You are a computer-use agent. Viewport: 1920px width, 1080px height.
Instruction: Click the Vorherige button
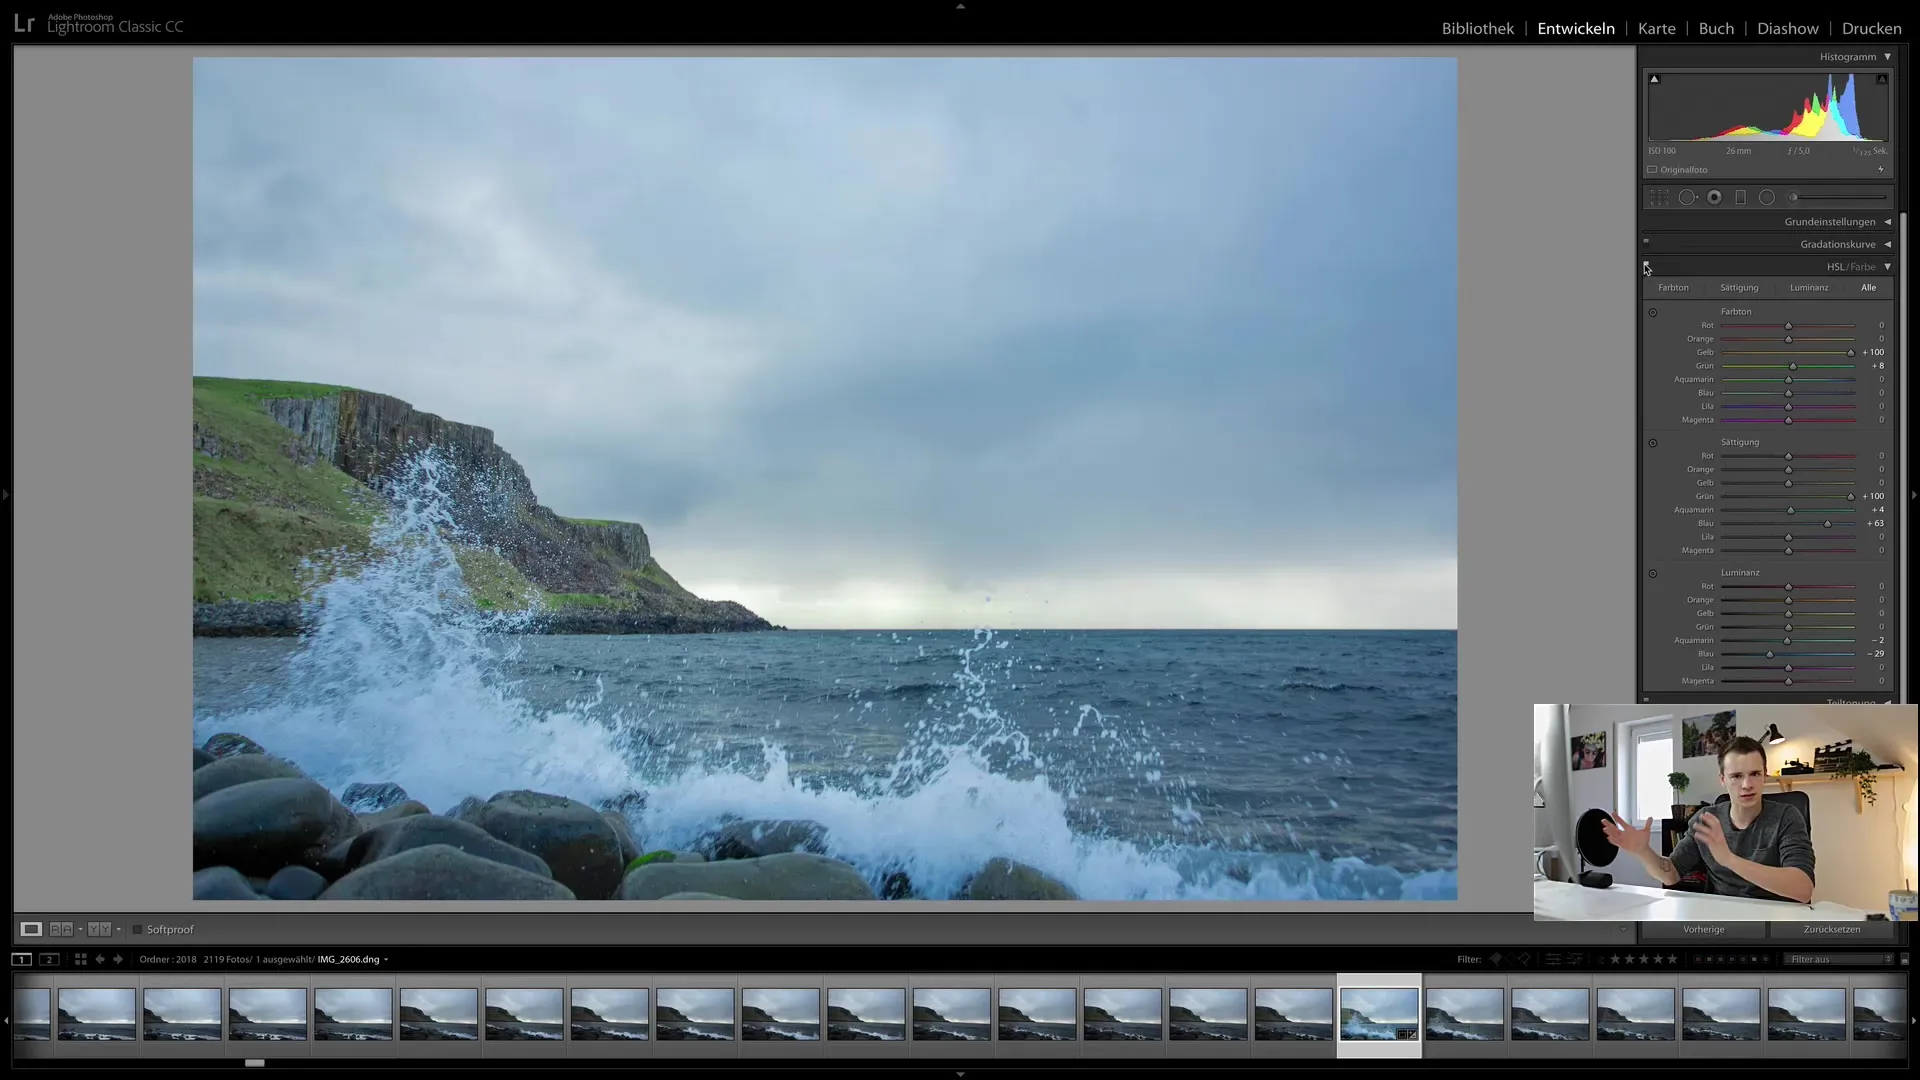1704,930
